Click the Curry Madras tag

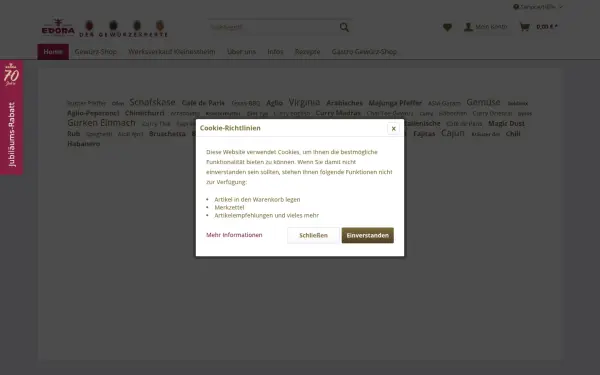pyautogui.click(x=338, y=113)
